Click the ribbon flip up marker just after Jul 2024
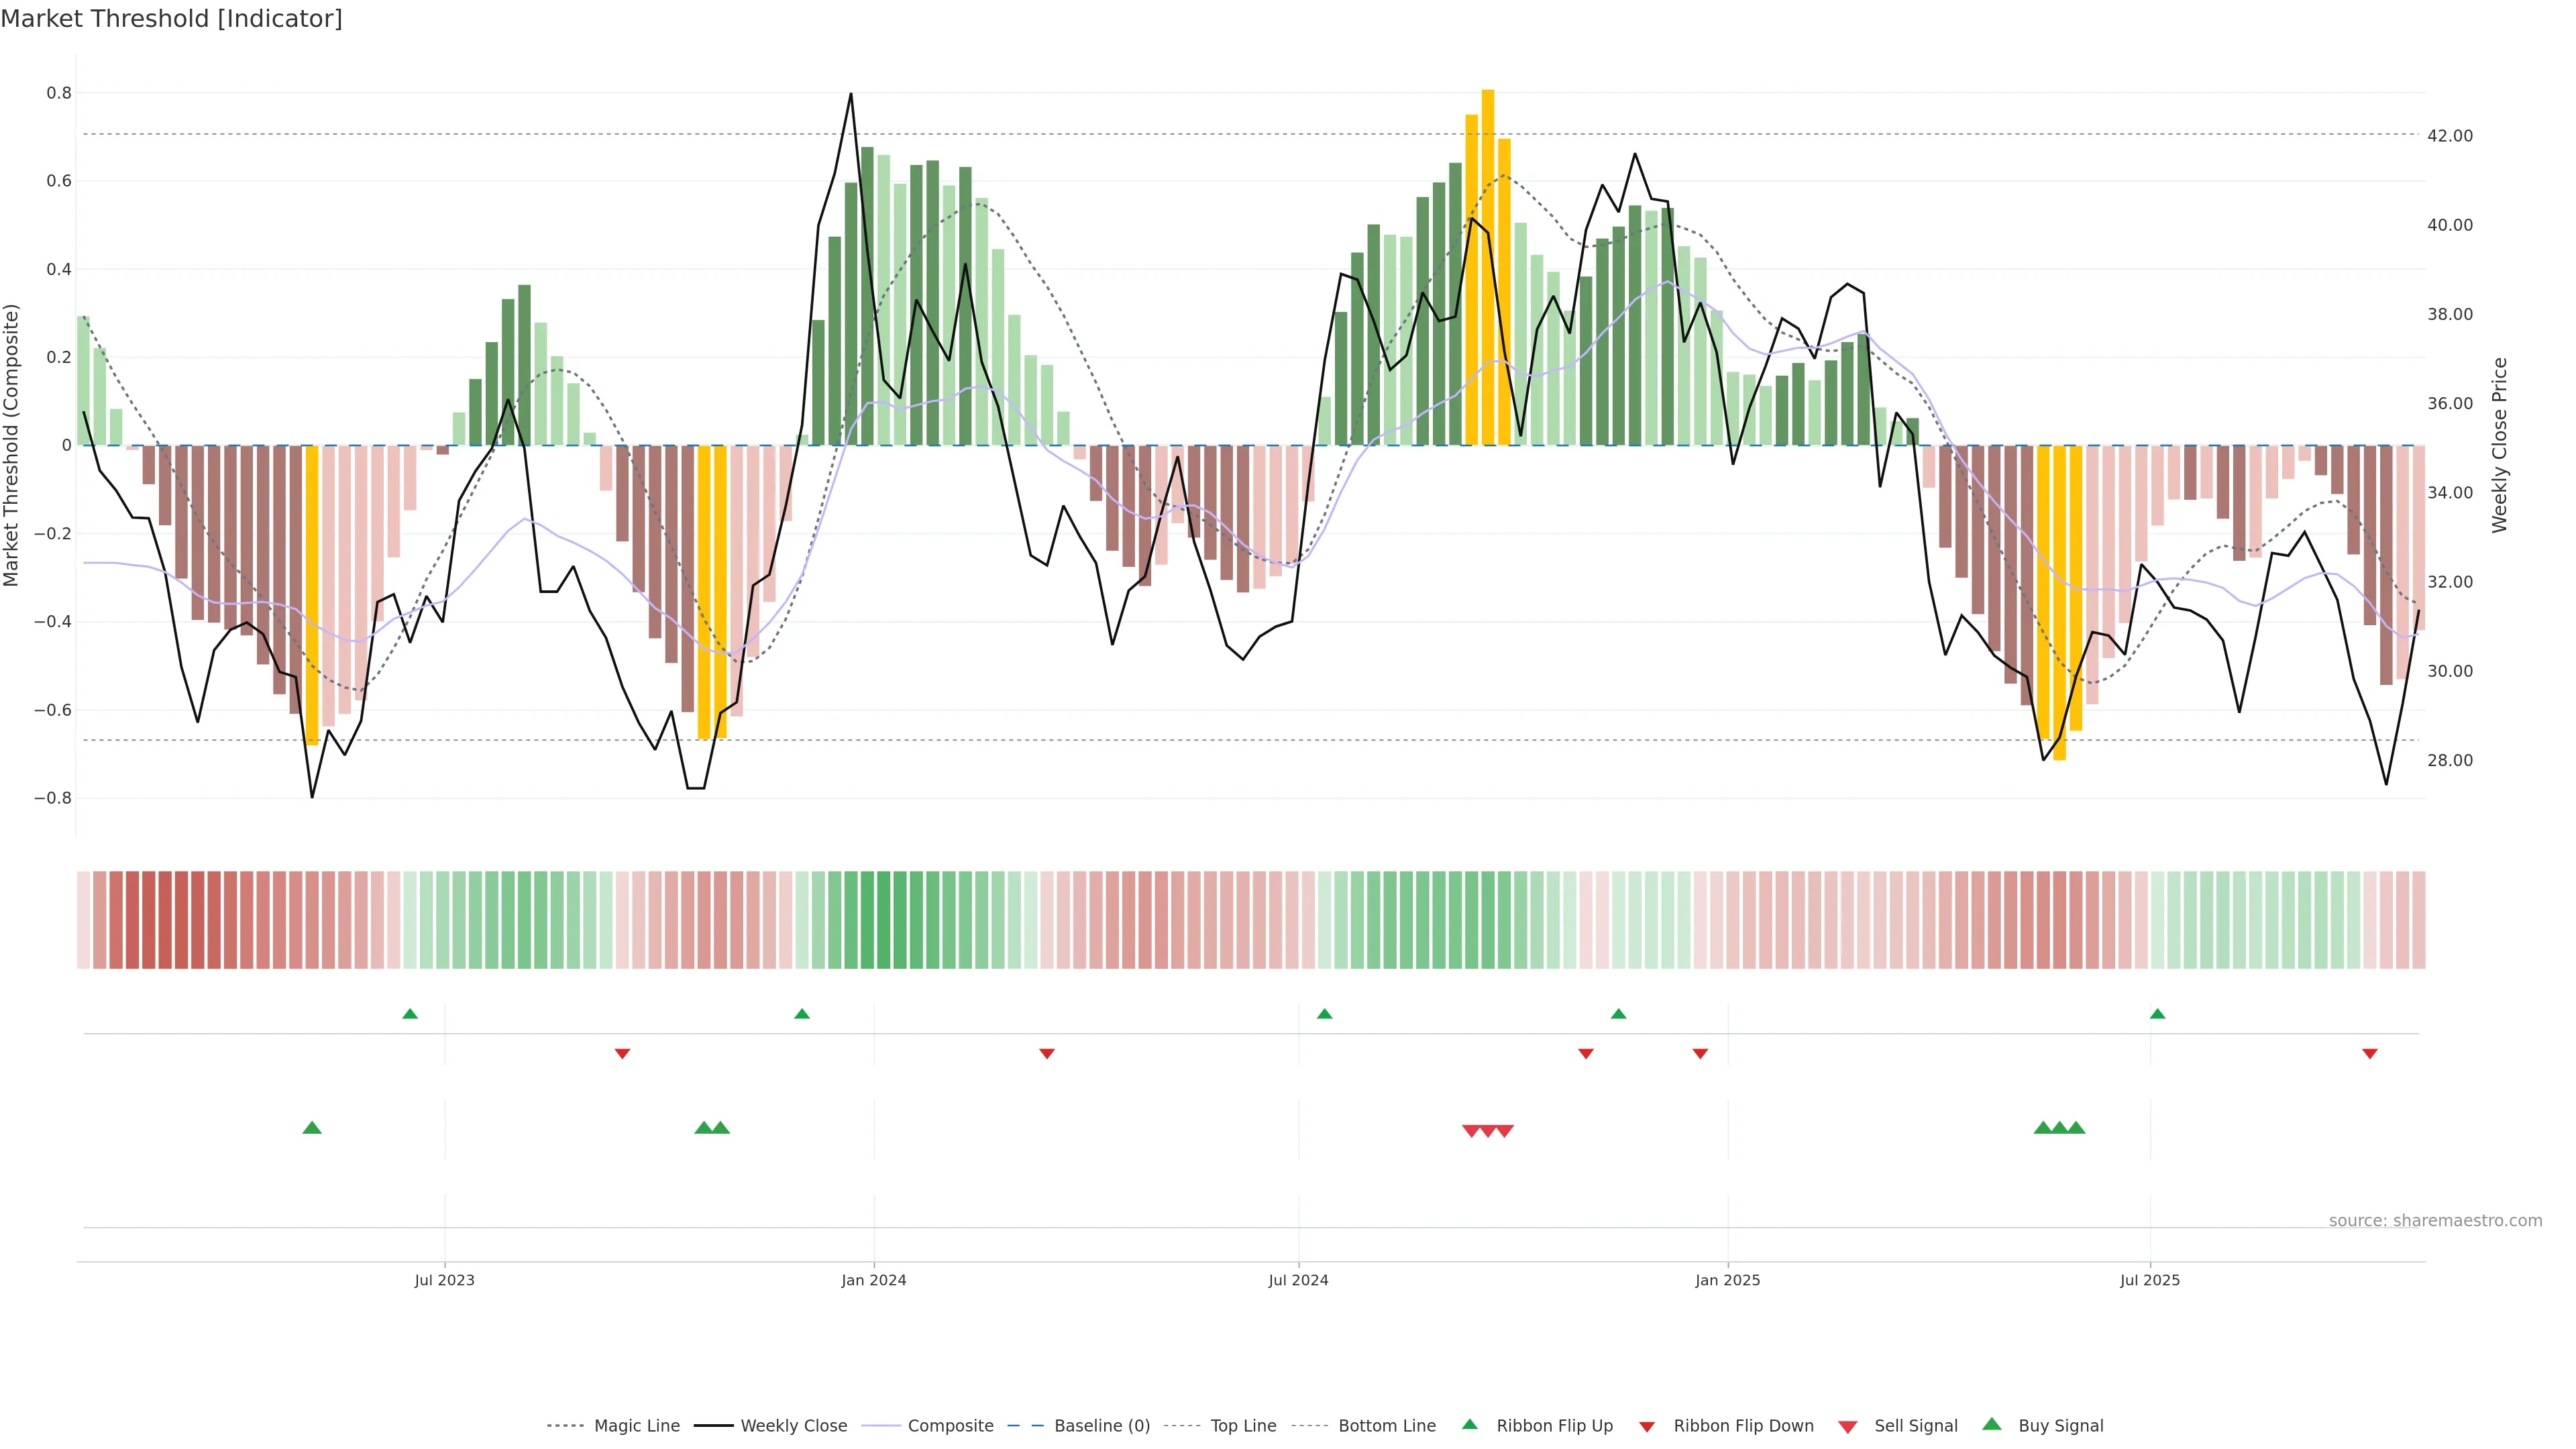This screenshot has height=1449, width=2576. [x=1324, y=1014]
